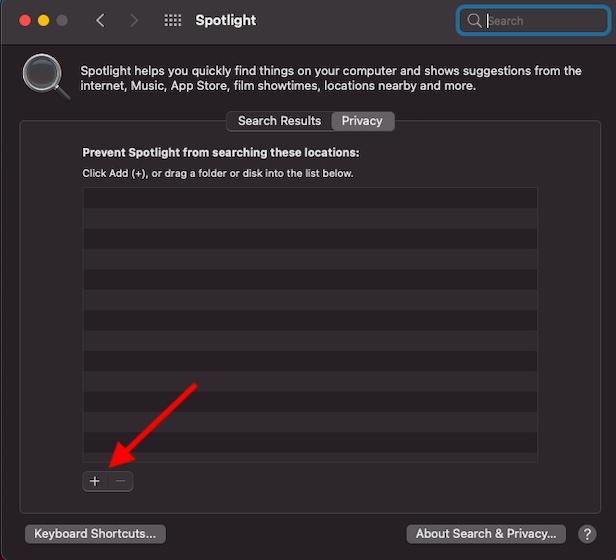This screenshot has height=560, width=616.
Task: Open About Search & Privacy… info
Action: click(x=486, y=534)
